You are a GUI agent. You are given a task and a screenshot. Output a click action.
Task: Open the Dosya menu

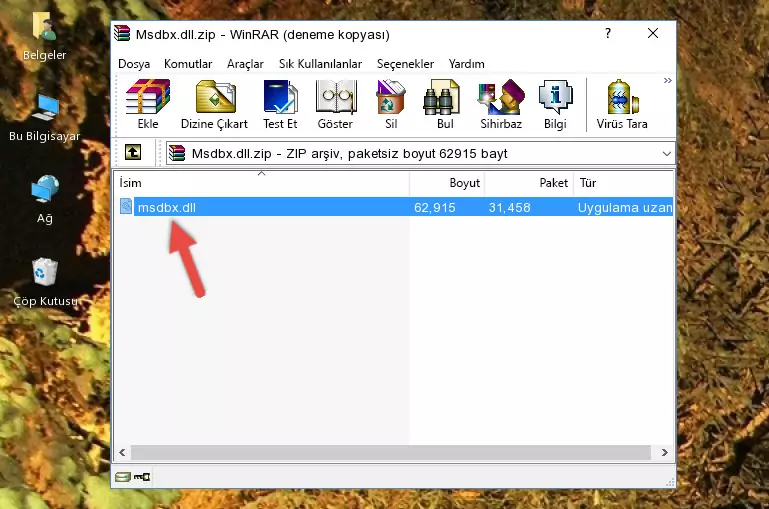tap(134, 64)
